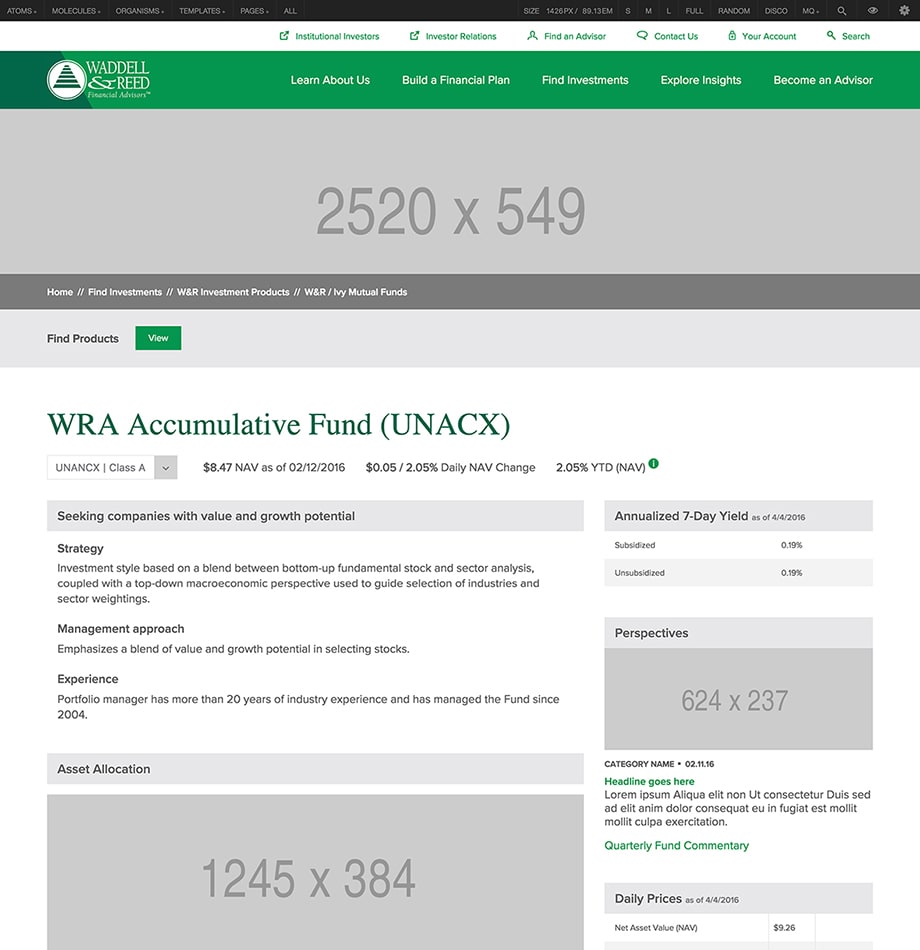920x950 pixels.
Task: Click the $9.26 NAV value
Action: [784, 928]
